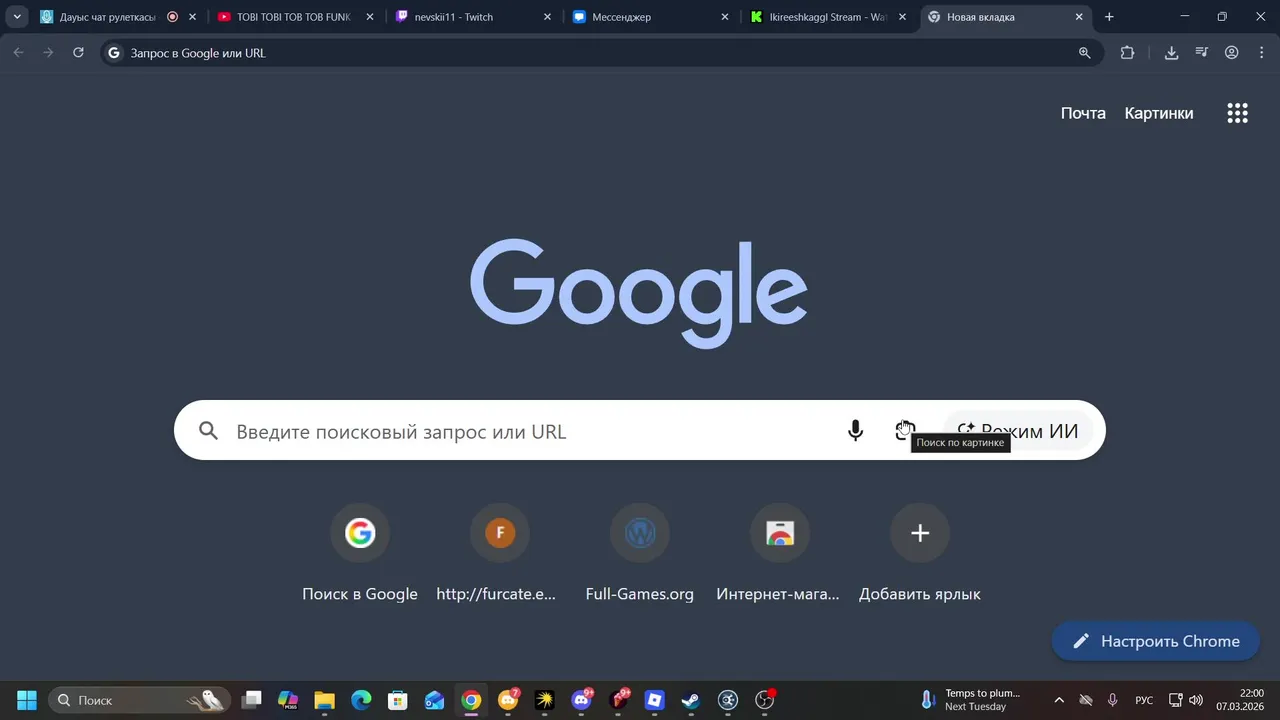Open the Microsoft Store taskbar icon

pyautogui.click(x=398, y=700)
